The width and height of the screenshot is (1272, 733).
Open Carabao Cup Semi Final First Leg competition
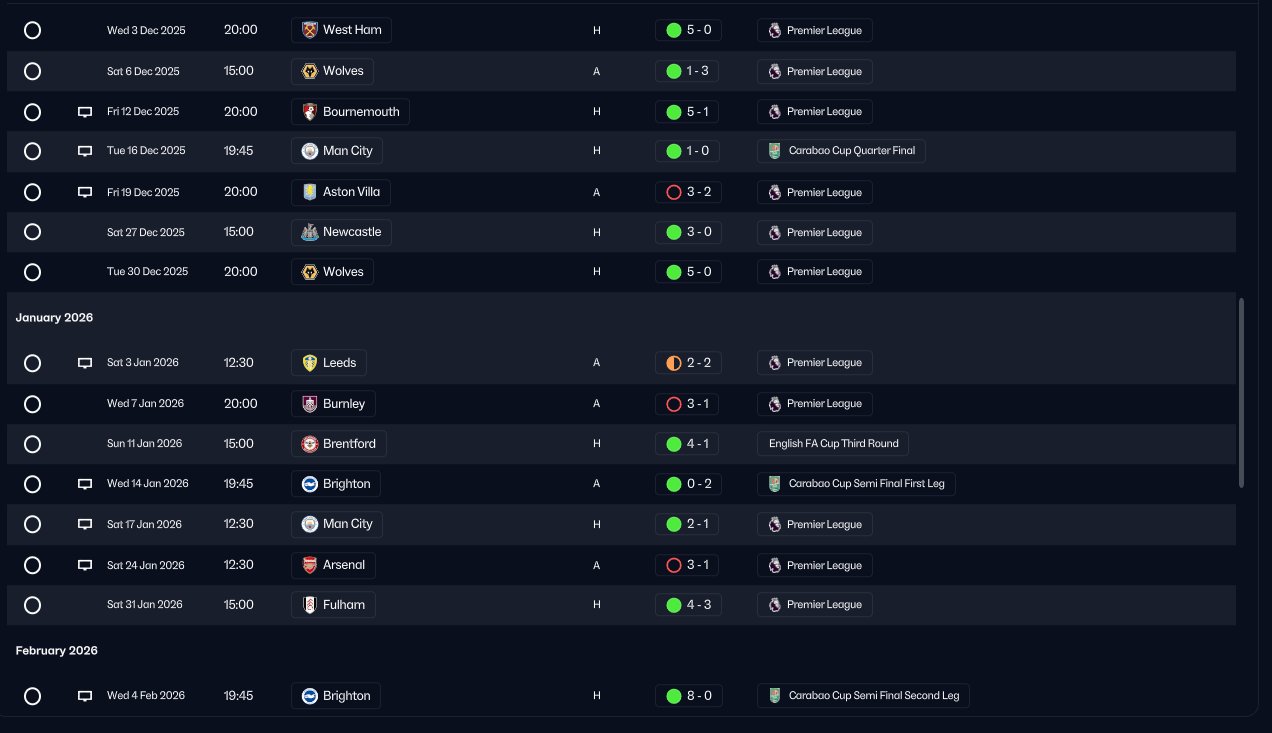[856, 484]
